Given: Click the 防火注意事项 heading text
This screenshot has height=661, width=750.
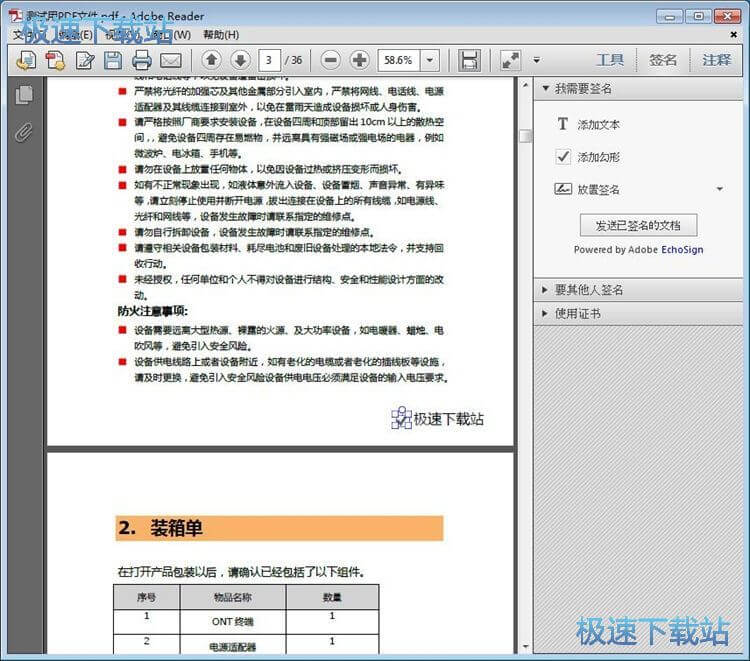Looking at the screenshot, I should coord(153,311).
